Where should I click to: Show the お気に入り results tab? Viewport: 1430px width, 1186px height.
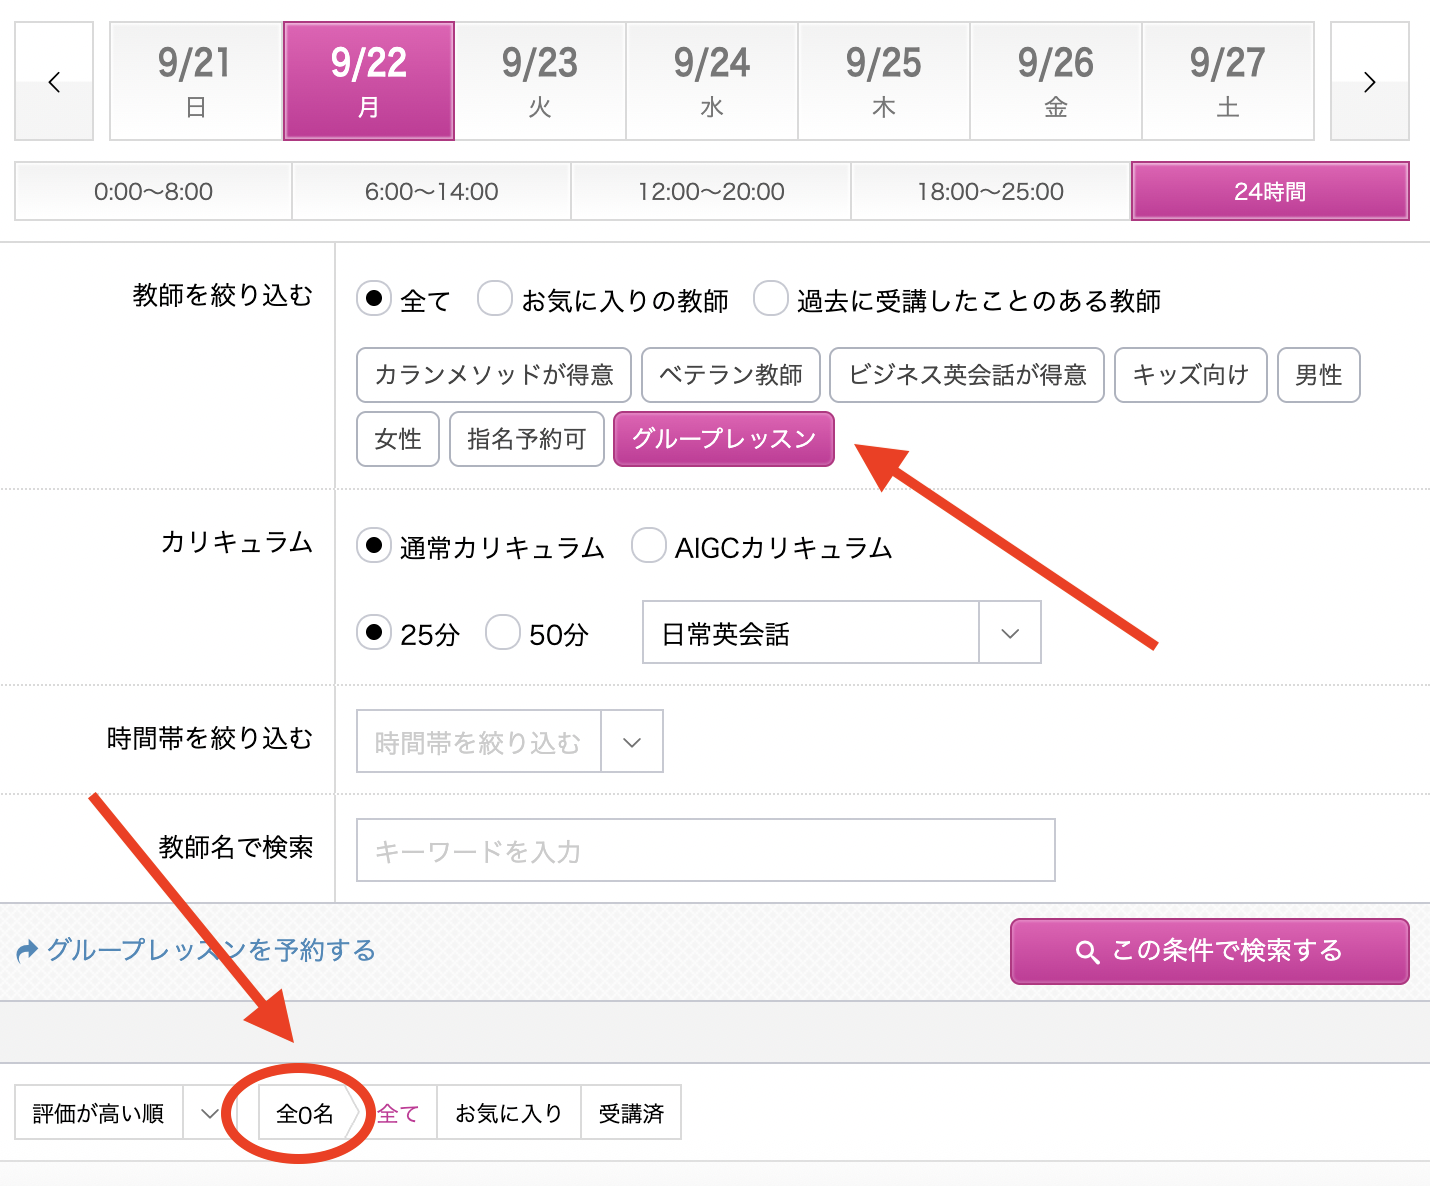click(508, 1113)
